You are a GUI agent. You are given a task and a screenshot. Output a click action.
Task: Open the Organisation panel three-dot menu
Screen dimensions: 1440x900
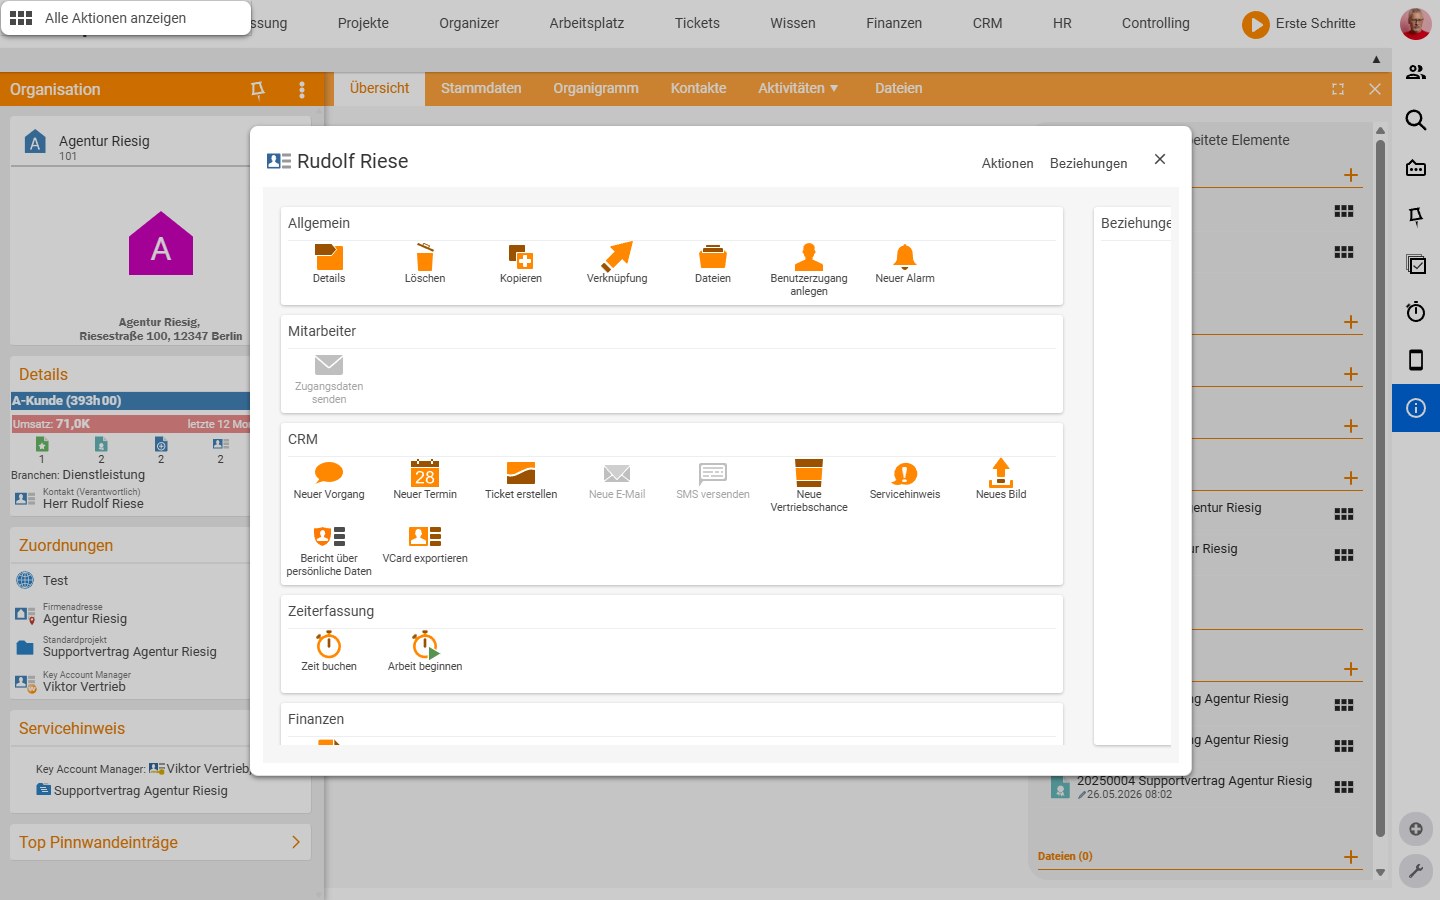coord(302,90)
